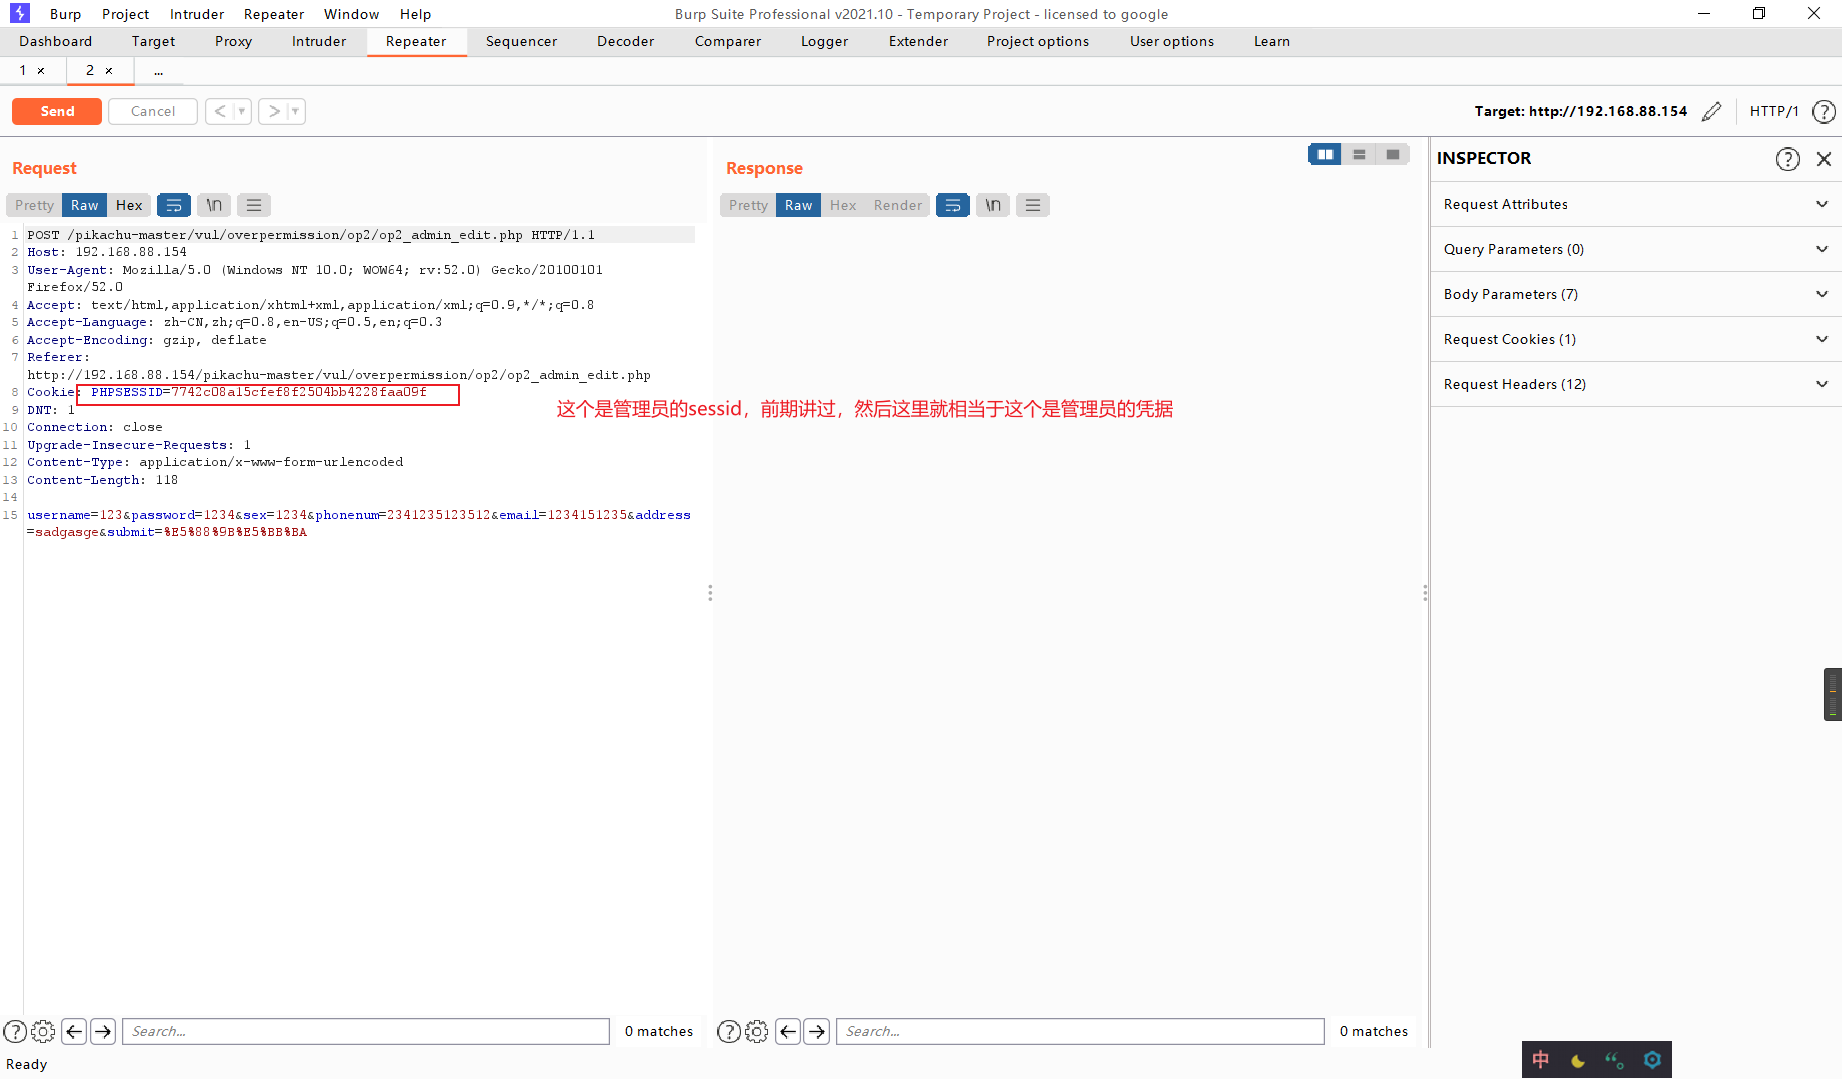Image resolution: width=1842 pixels, height=1080 pixels.
Task: Select side-by-side split layout
Action: 1325,154
